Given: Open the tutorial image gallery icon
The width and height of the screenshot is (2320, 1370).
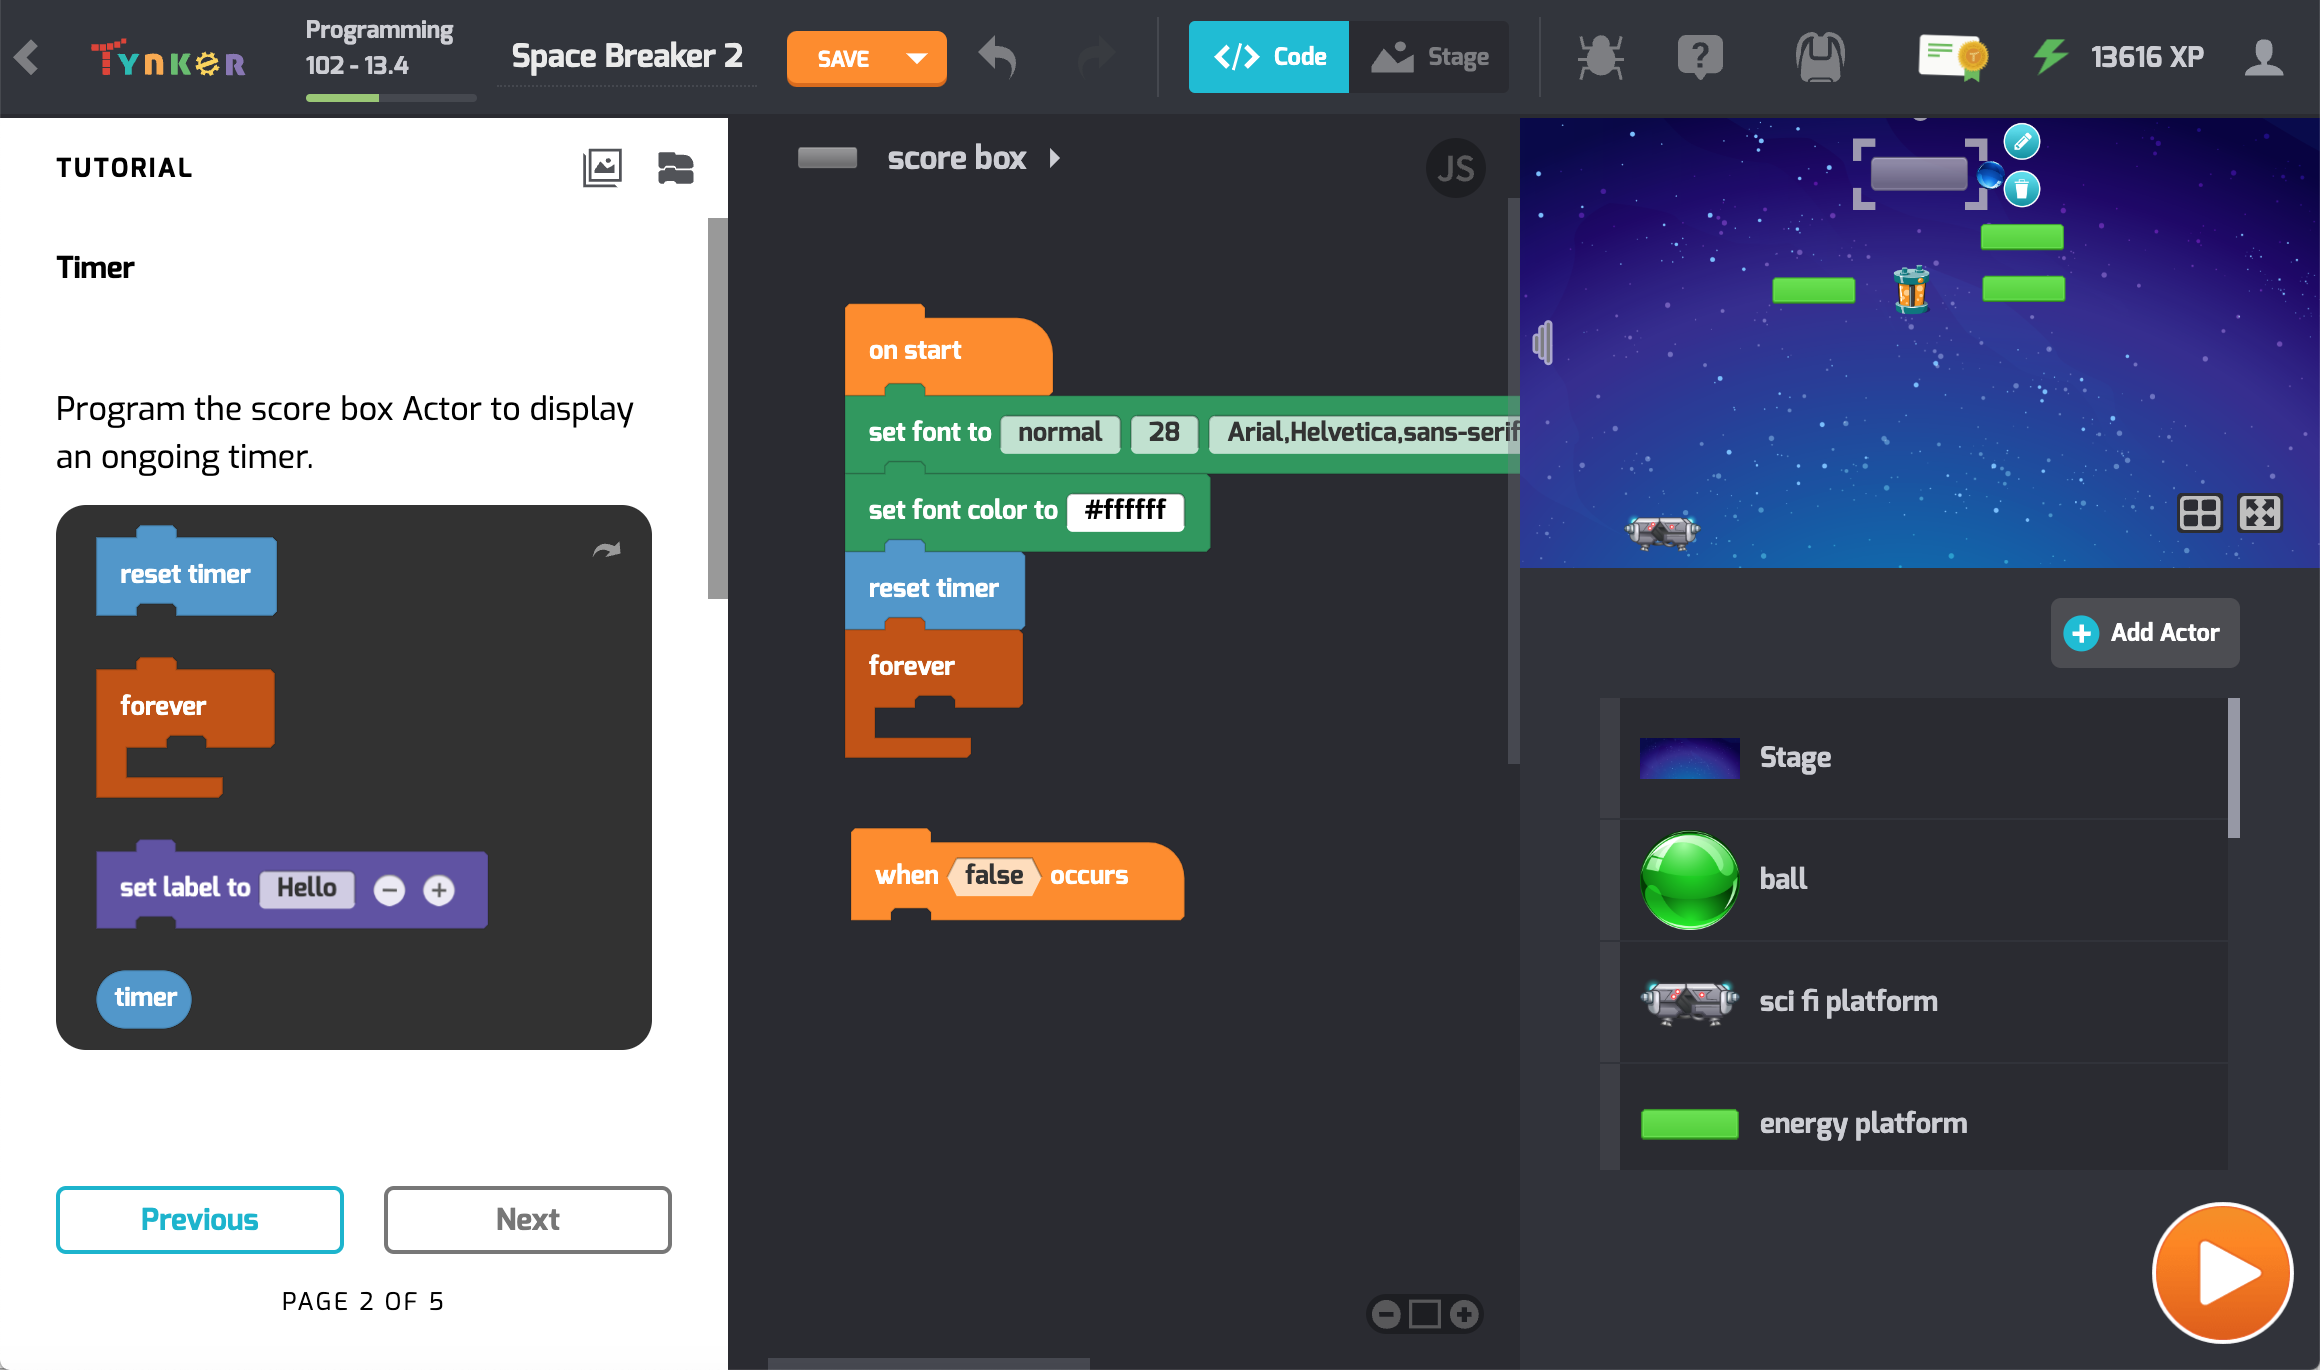Looking at the screenshot, I should point(602,168).
